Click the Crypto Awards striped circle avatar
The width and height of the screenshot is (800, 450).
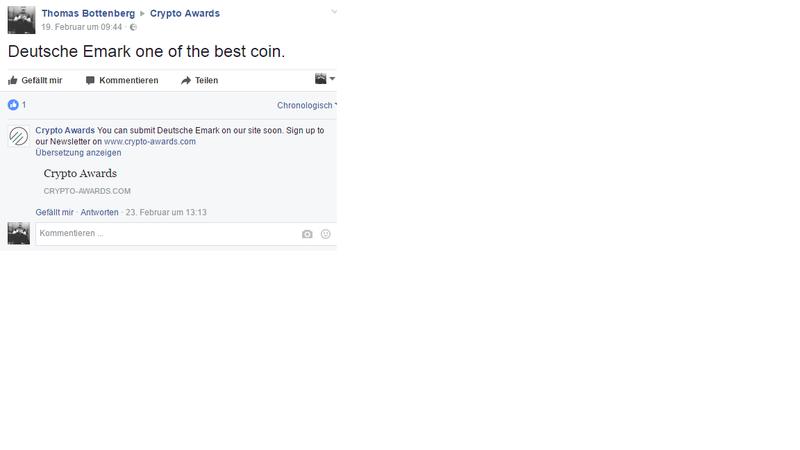click(x=19, y=136)
